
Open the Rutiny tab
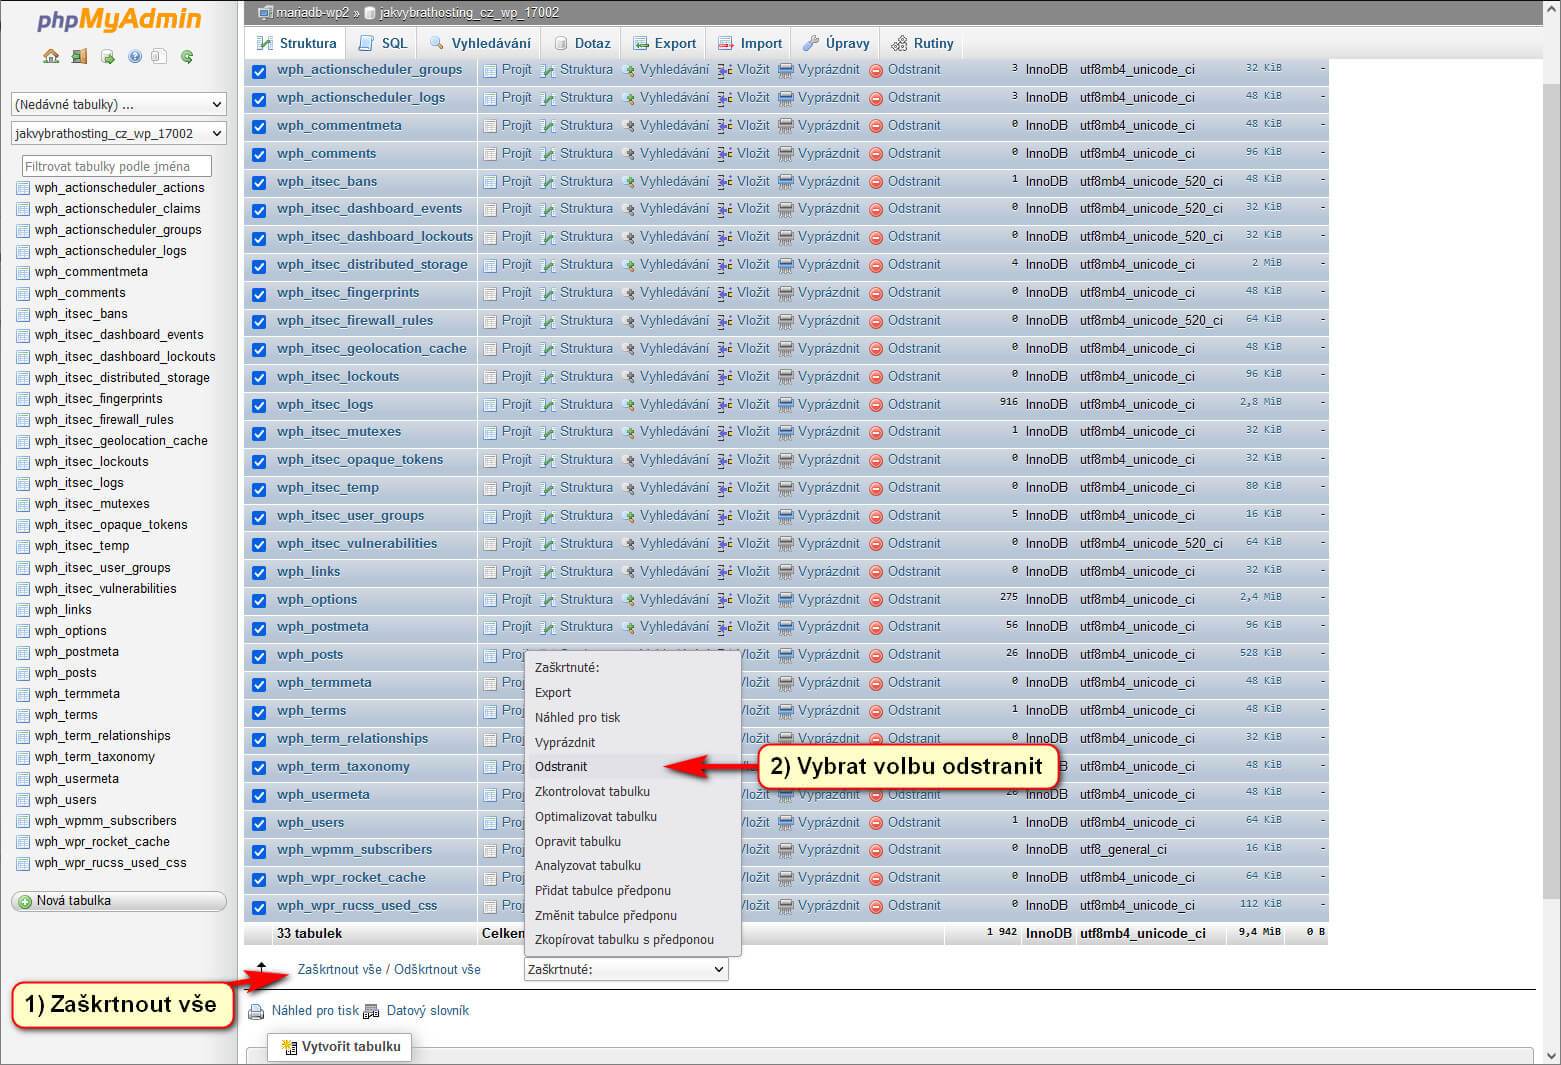922,43
